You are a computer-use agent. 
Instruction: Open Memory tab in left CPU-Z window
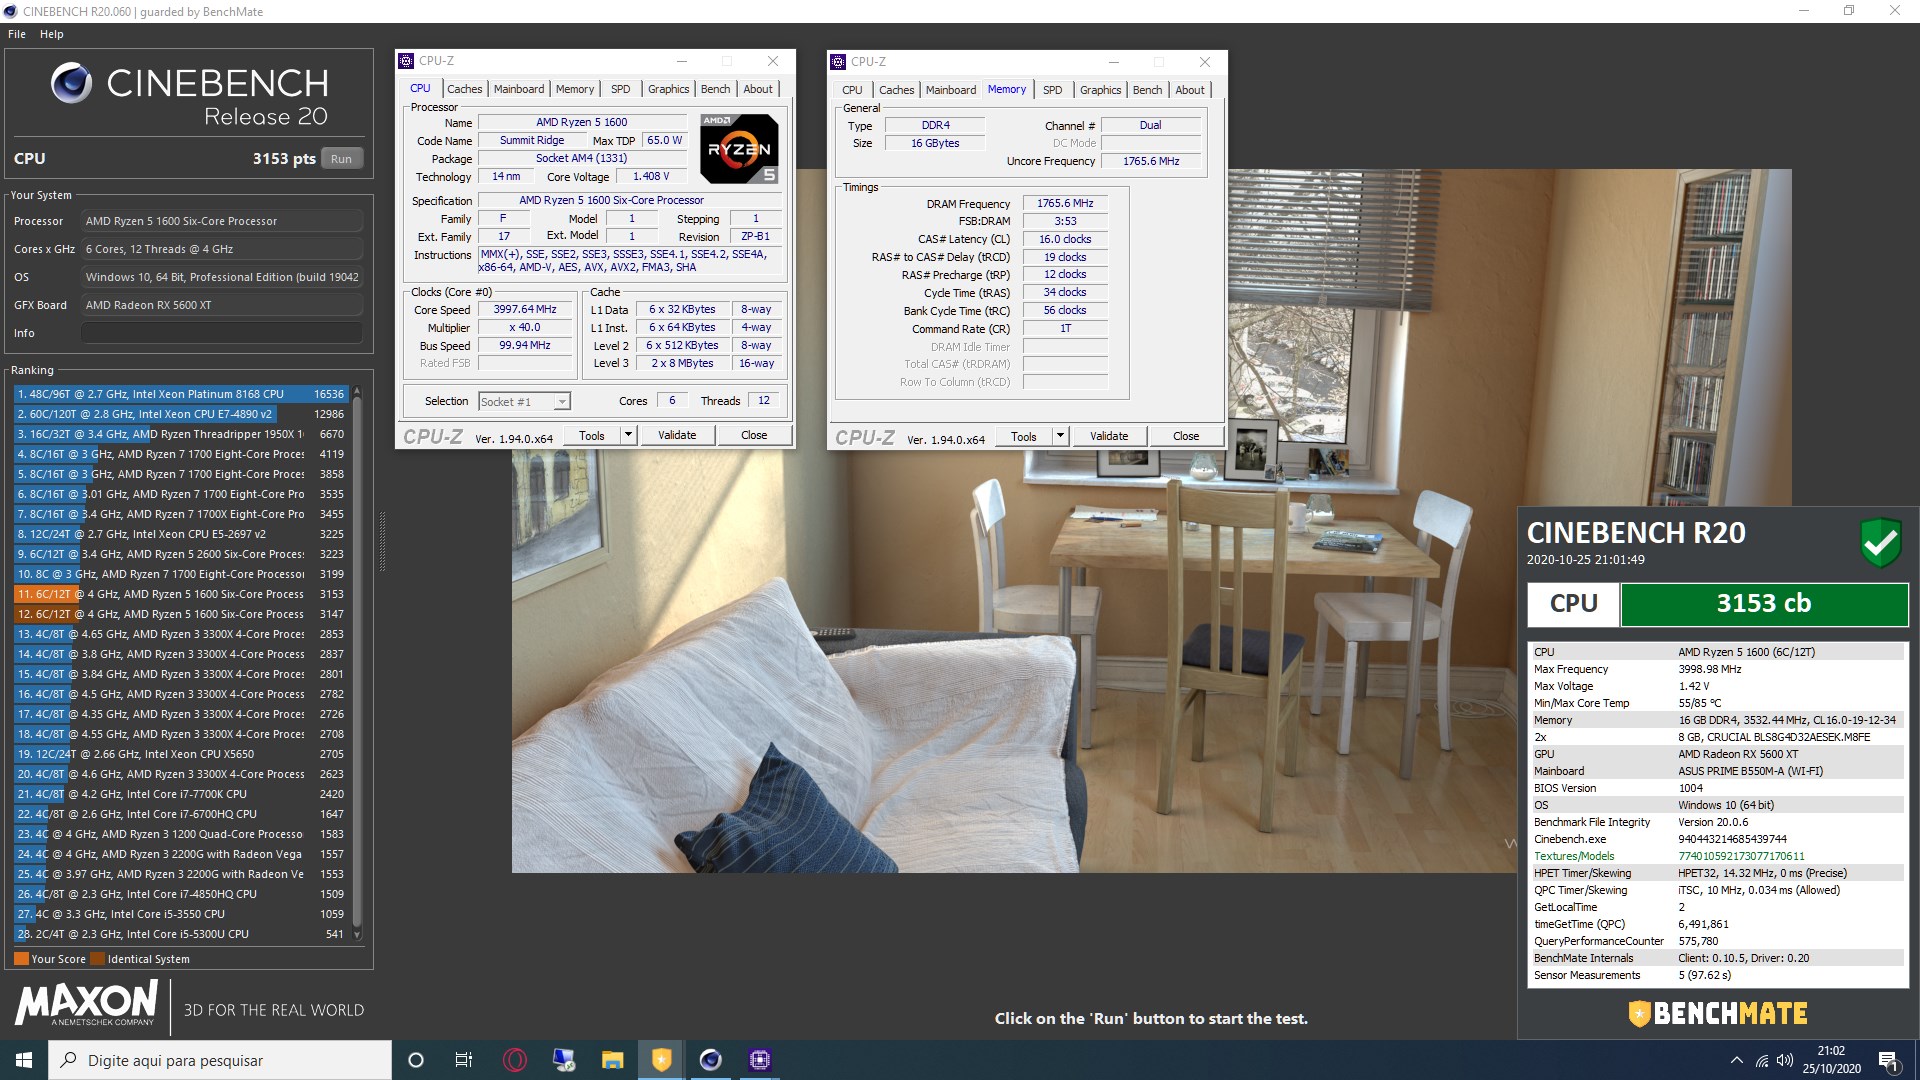click(575, 89)
